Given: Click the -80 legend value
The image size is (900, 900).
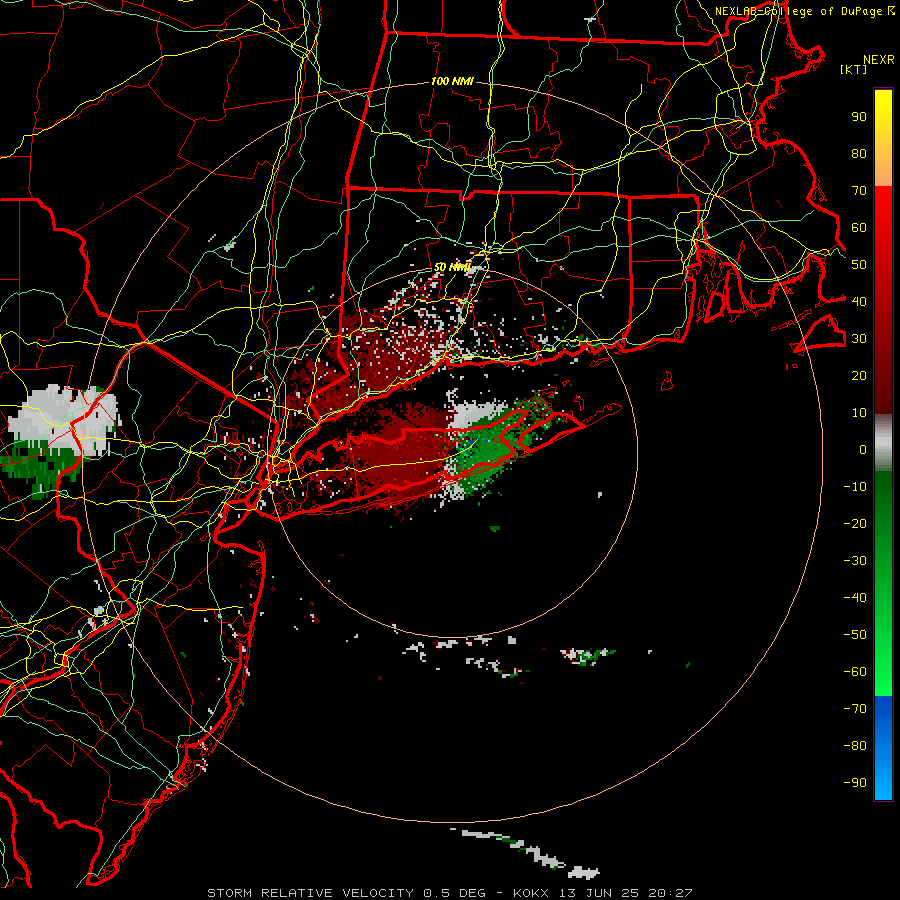Looking at the screenshot, I should click(855, 746).
